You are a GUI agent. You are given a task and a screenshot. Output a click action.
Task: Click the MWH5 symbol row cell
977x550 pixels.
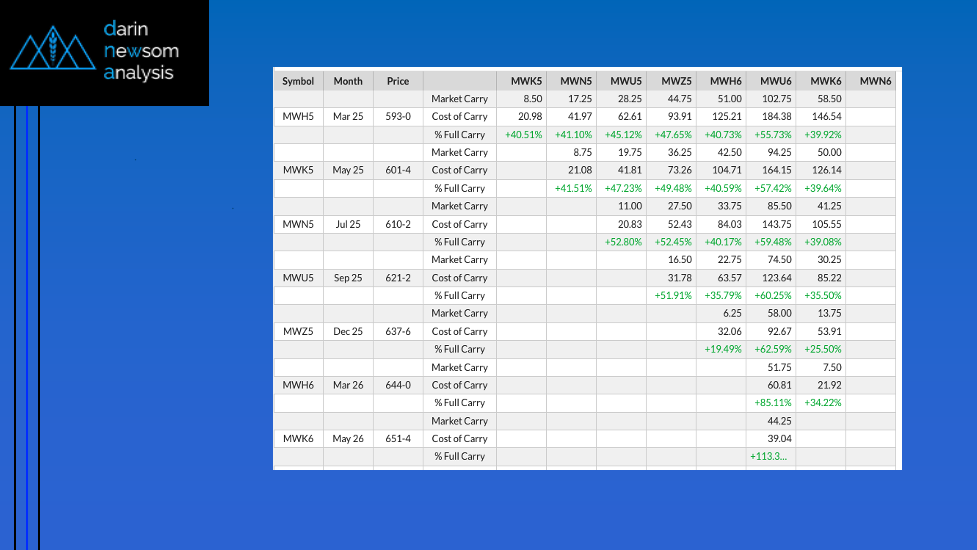pos(298,116)
